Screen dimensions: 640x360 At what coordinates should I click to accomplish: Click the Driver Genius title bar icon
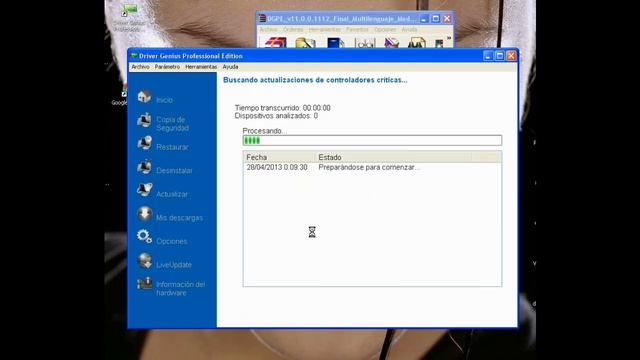click(134, 56)
